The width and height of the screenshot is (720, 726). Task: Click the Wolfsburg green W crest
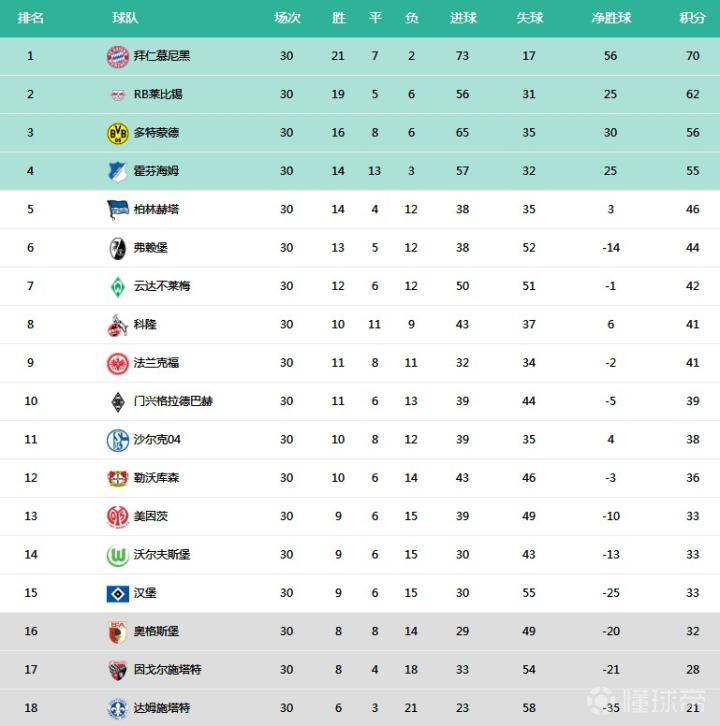(x=118, y=555)
